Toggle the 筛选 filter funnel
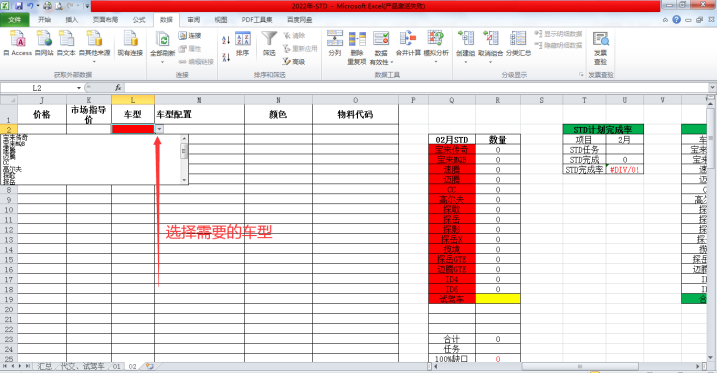This screenshot has width=718, height=374. (x=269, y=39)
